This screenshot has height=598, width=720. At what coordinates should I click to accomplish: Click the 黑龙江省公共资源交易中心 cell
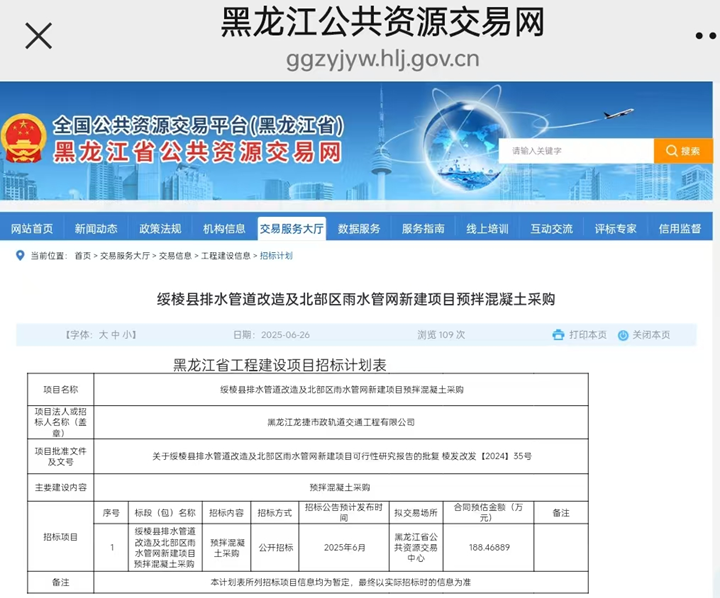[x=416, y=547]
